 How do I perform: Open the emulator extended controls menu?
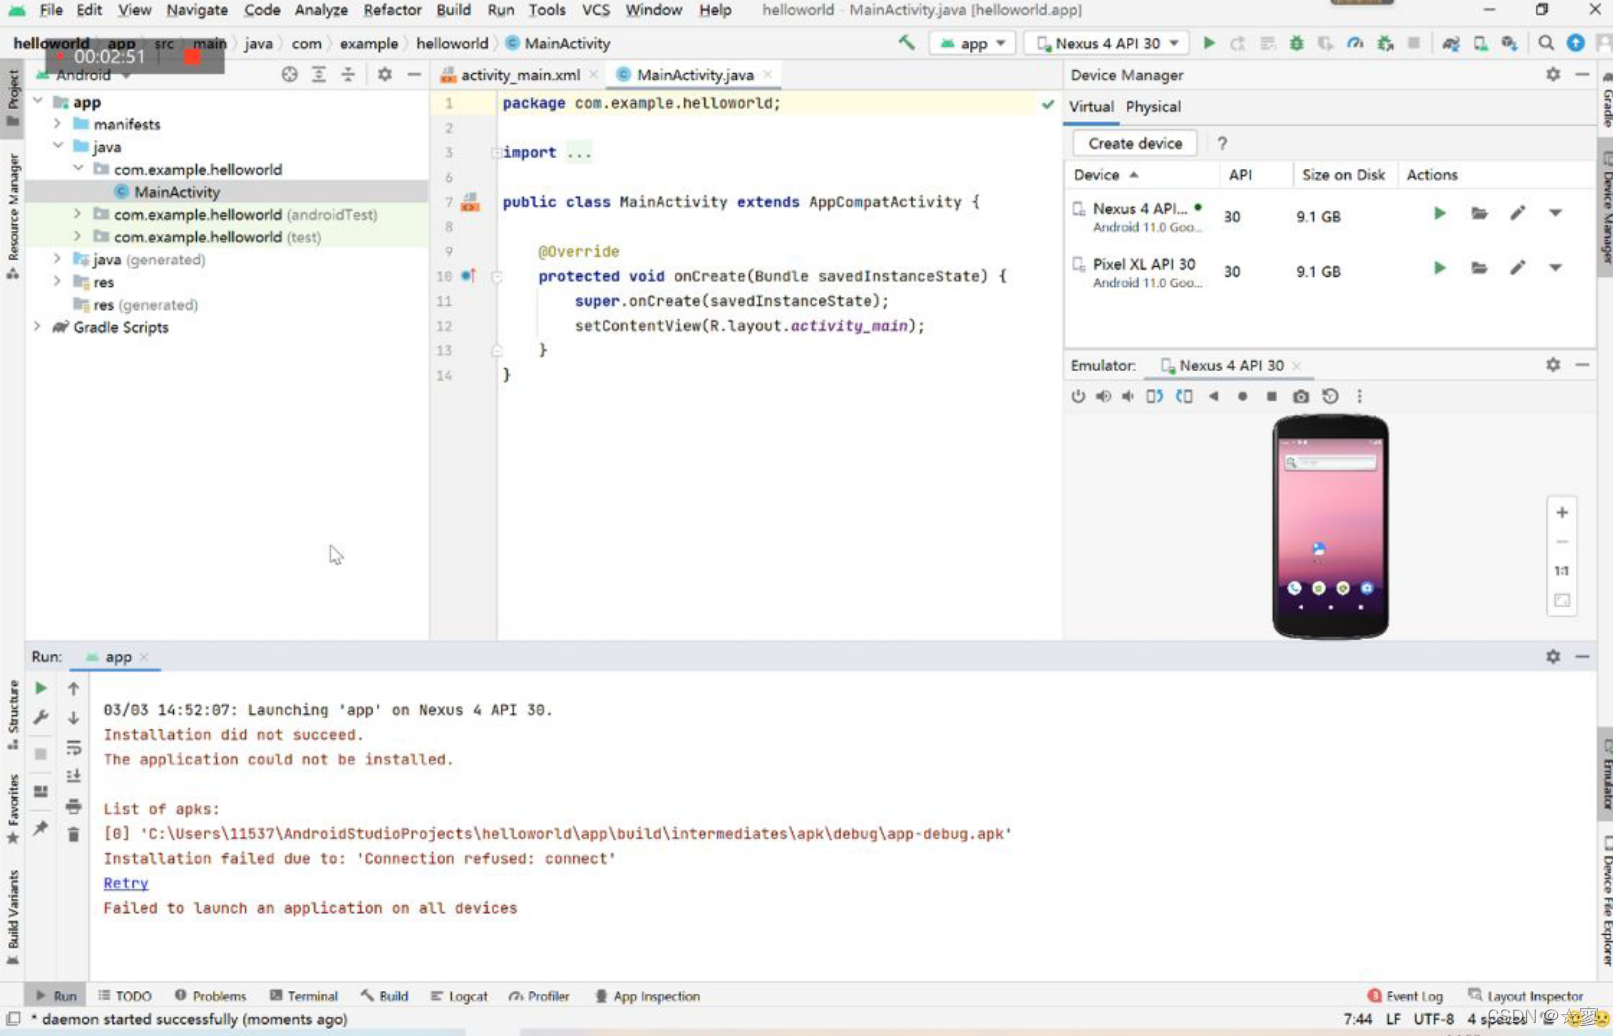(x=1359, y=396)
